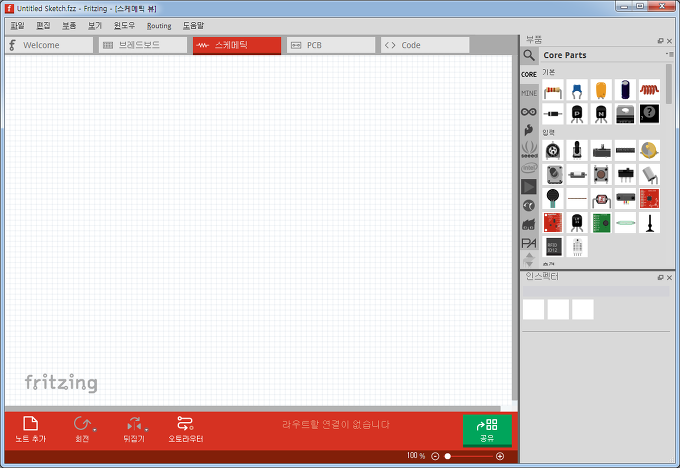
Task: Click the Add Note (노트 추가) button
Action: 30,429
